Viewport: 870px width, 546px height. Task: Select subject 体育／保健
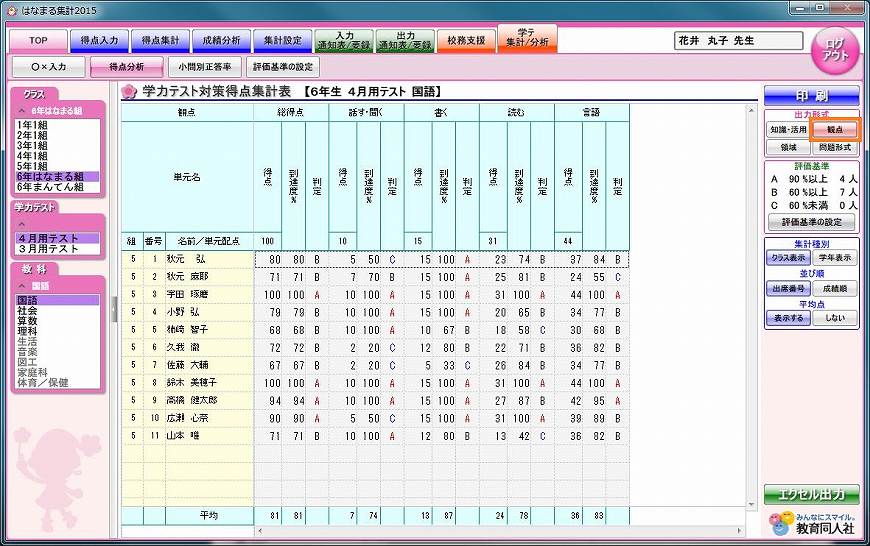coord(58,383)
